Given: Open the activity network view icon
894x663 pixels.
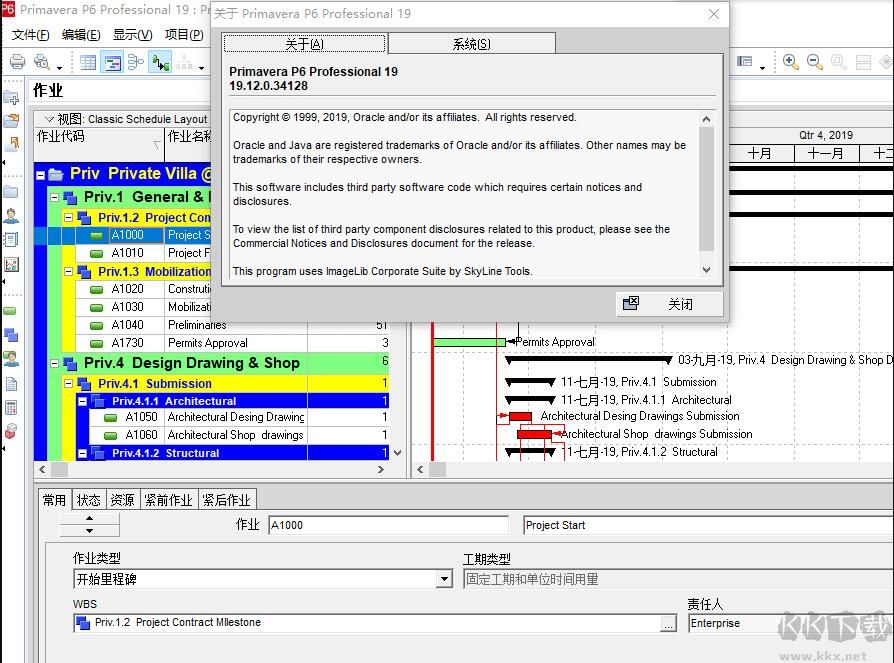Looking at the screenshot, I should 136,62.
